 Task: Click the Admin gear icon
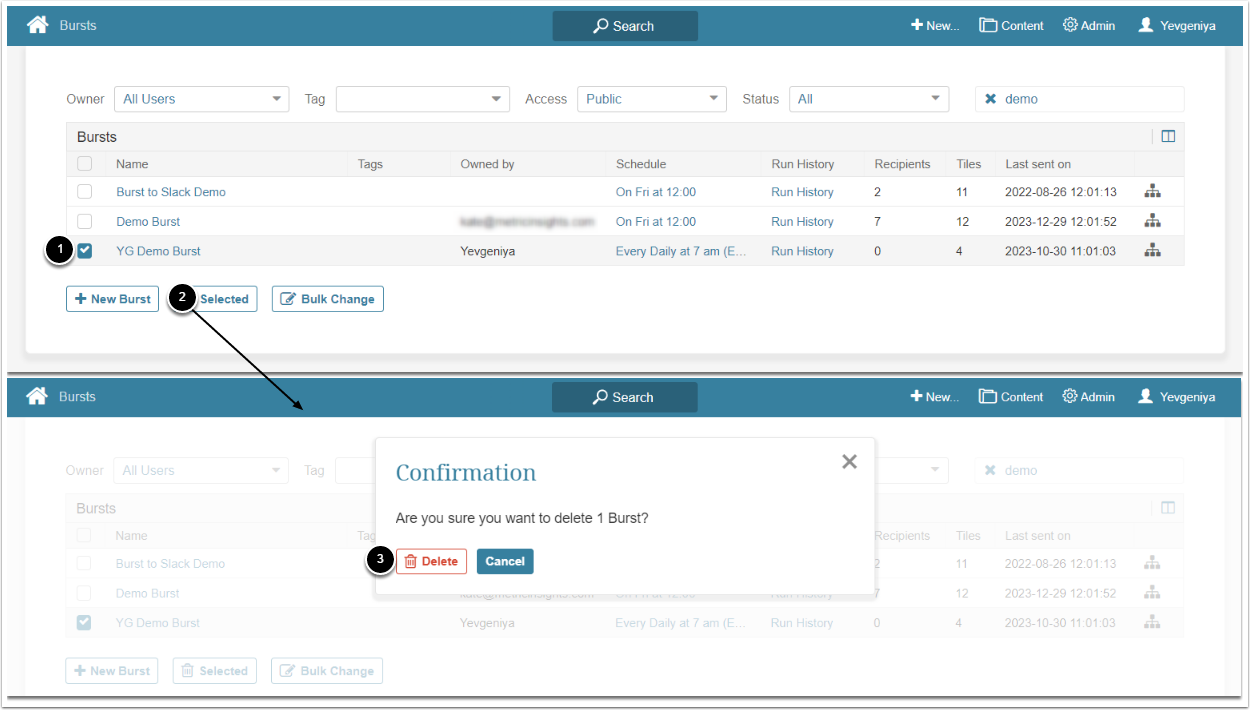(x=1070, y=25)
